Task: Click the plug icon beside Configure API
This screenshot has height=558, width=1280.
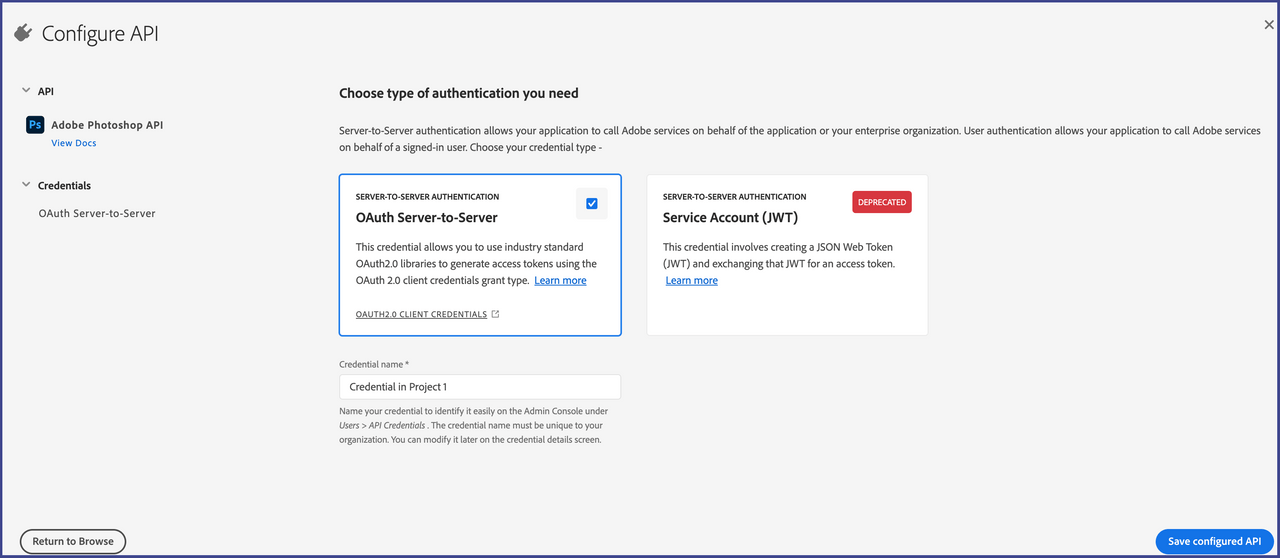Action: (23, 34)
